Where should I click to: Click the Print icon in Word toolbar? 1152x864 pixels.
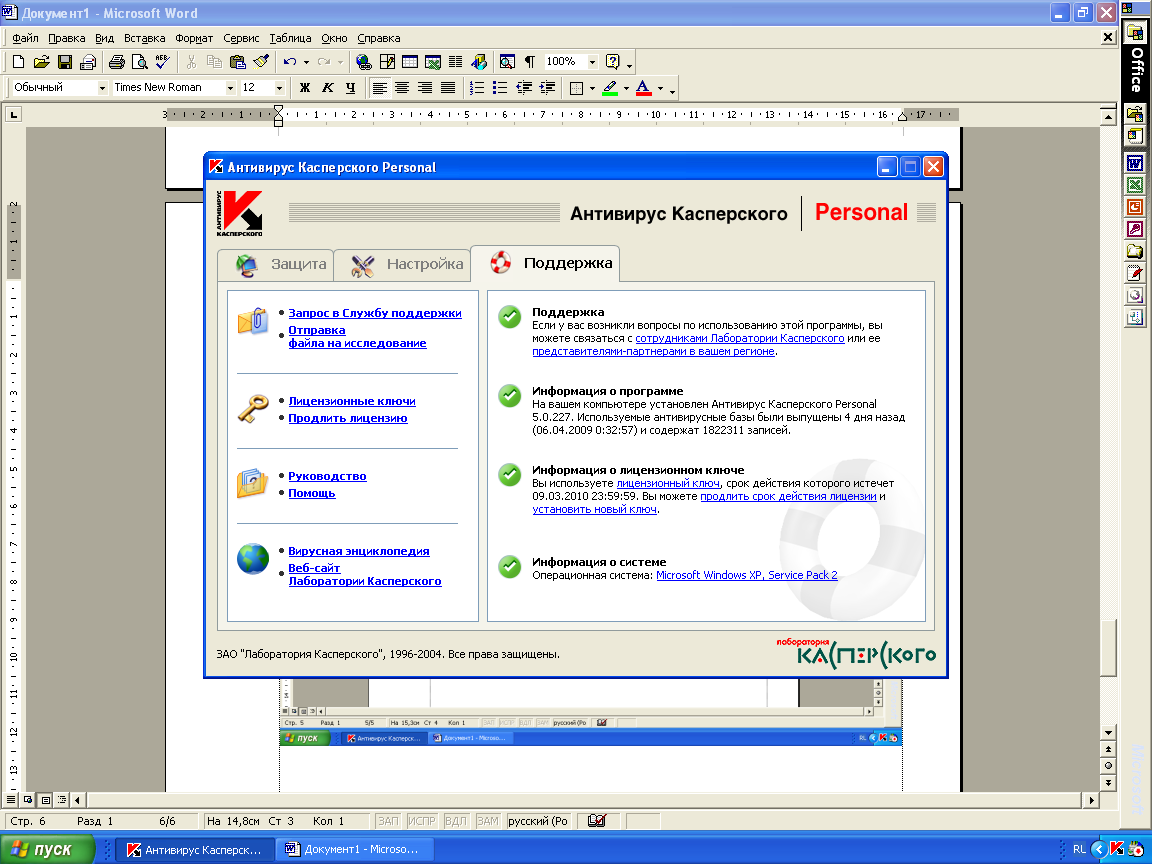pyautogui.click(x=116, y=62)
